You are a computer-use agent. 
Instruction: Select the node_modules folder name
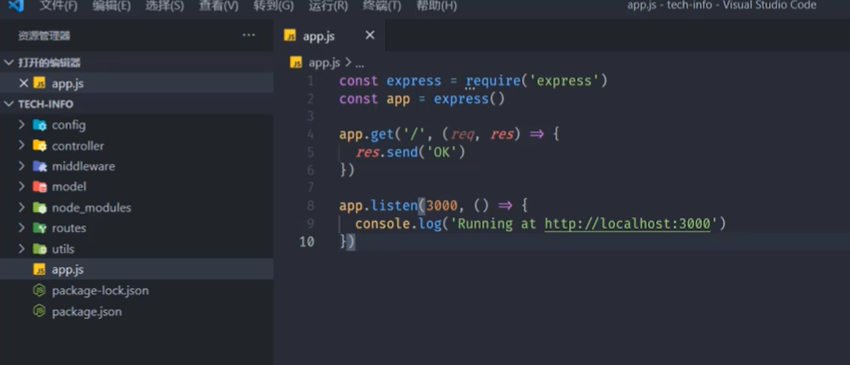92,208
